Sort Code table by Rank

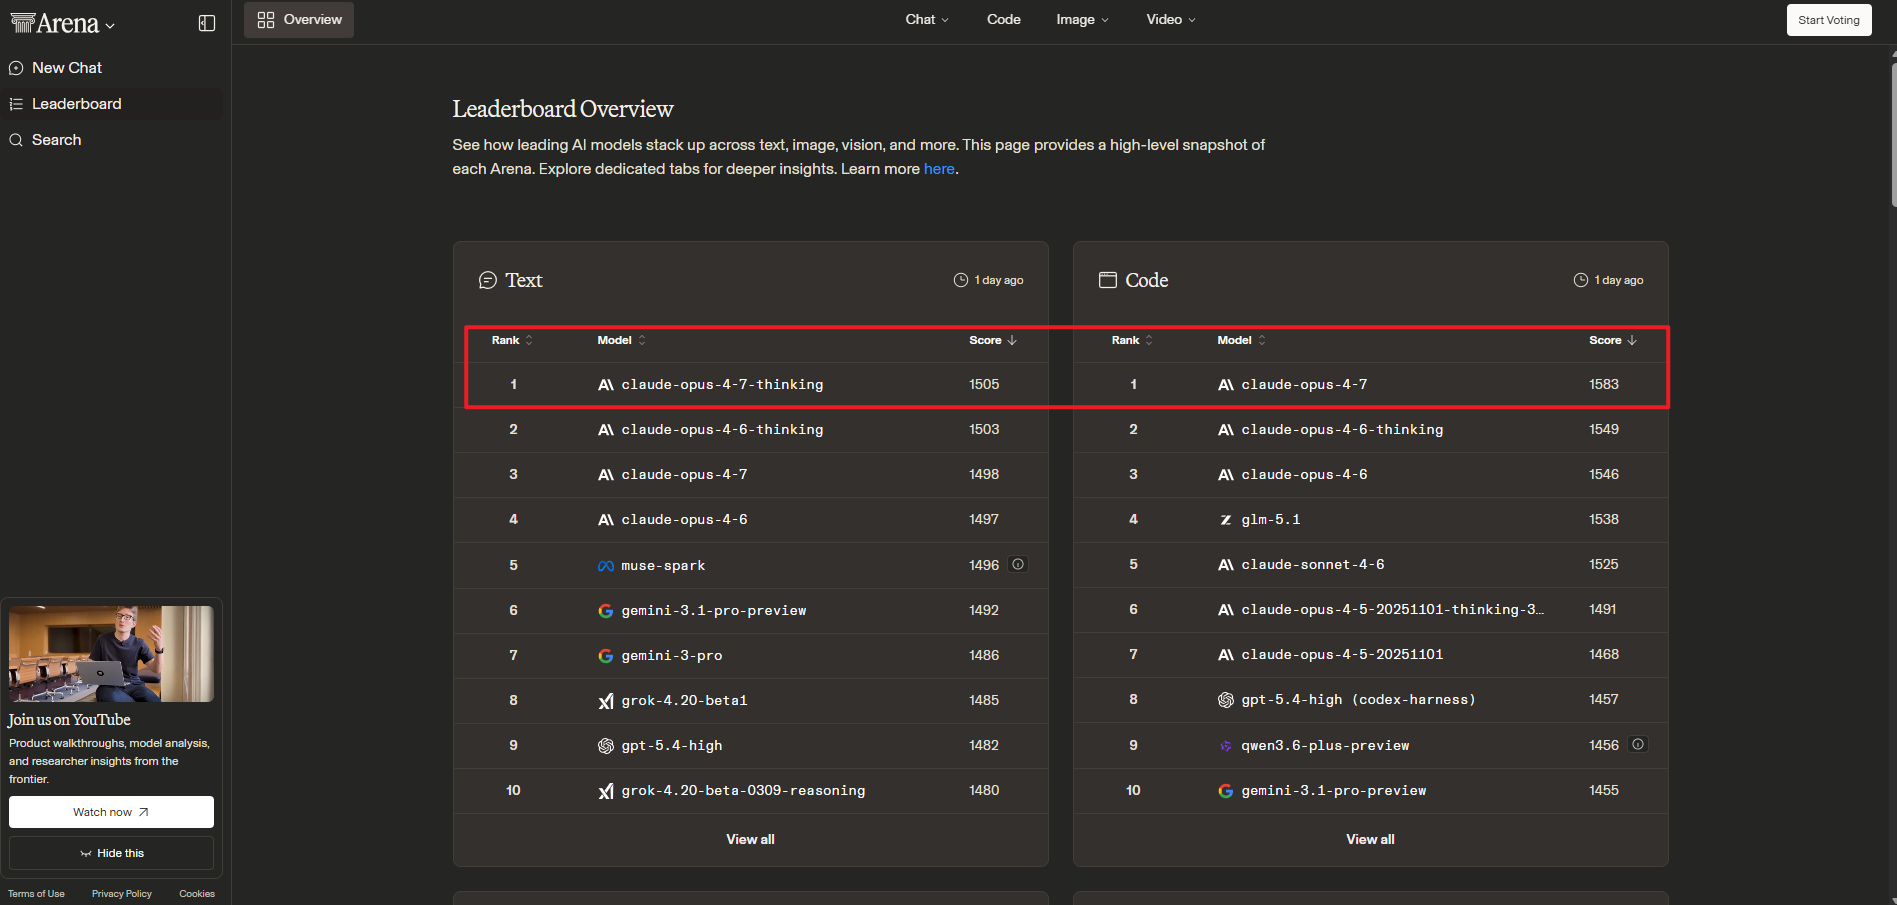[x=1132, y=340]
